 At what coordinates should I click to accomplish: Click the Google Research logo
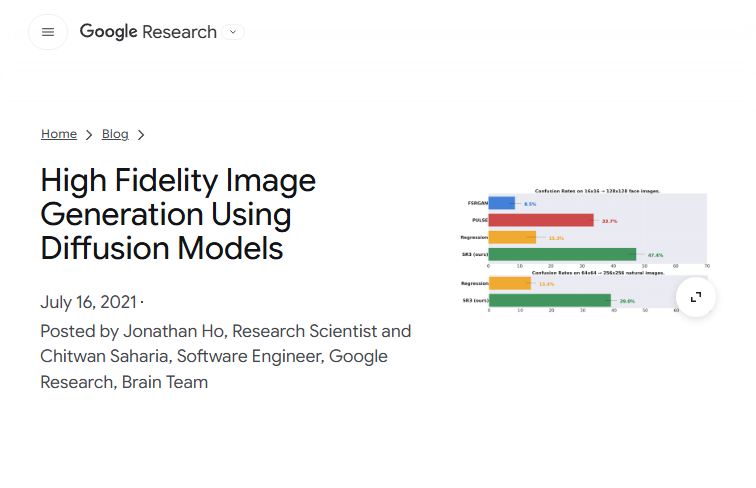(x=148, y=32)
